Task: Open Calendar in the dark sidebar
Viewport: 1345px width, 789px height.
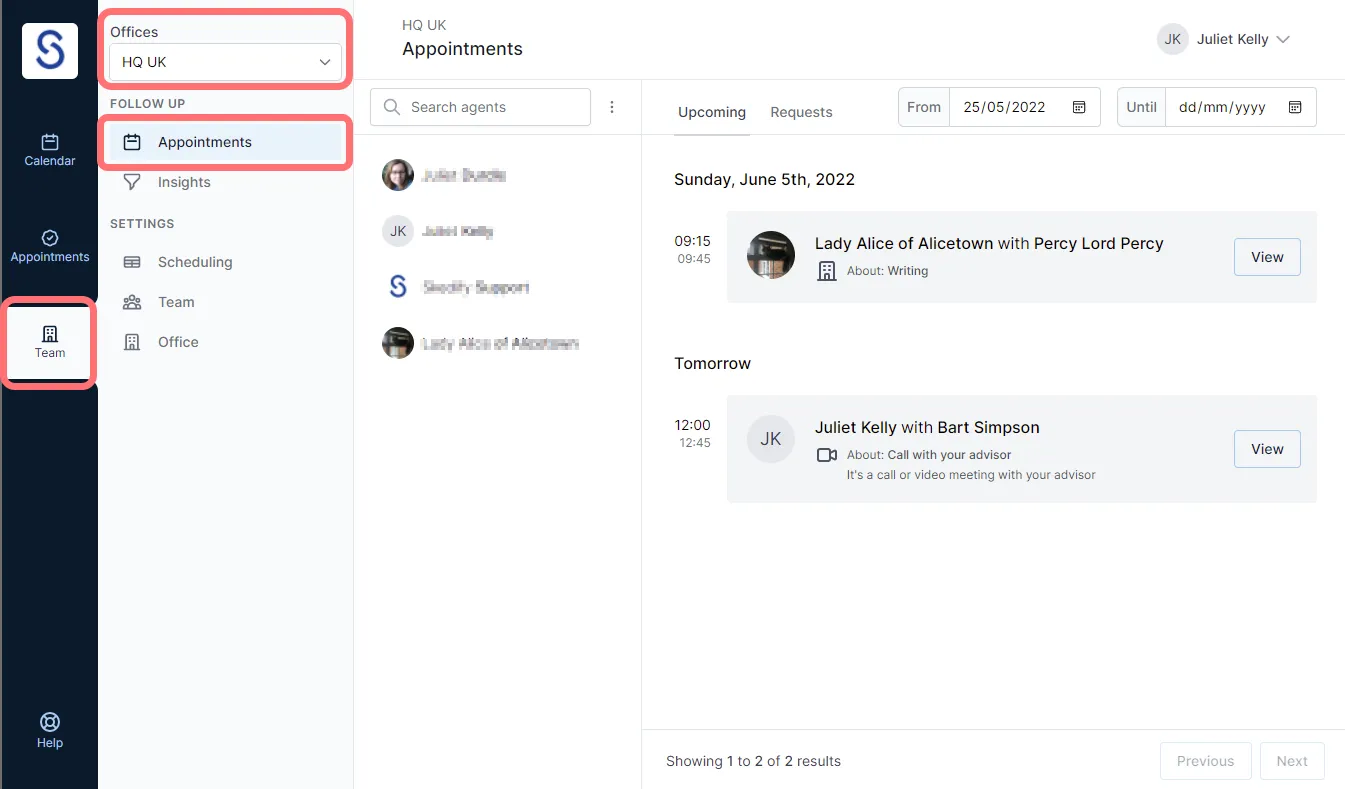Action: (50, 150)
